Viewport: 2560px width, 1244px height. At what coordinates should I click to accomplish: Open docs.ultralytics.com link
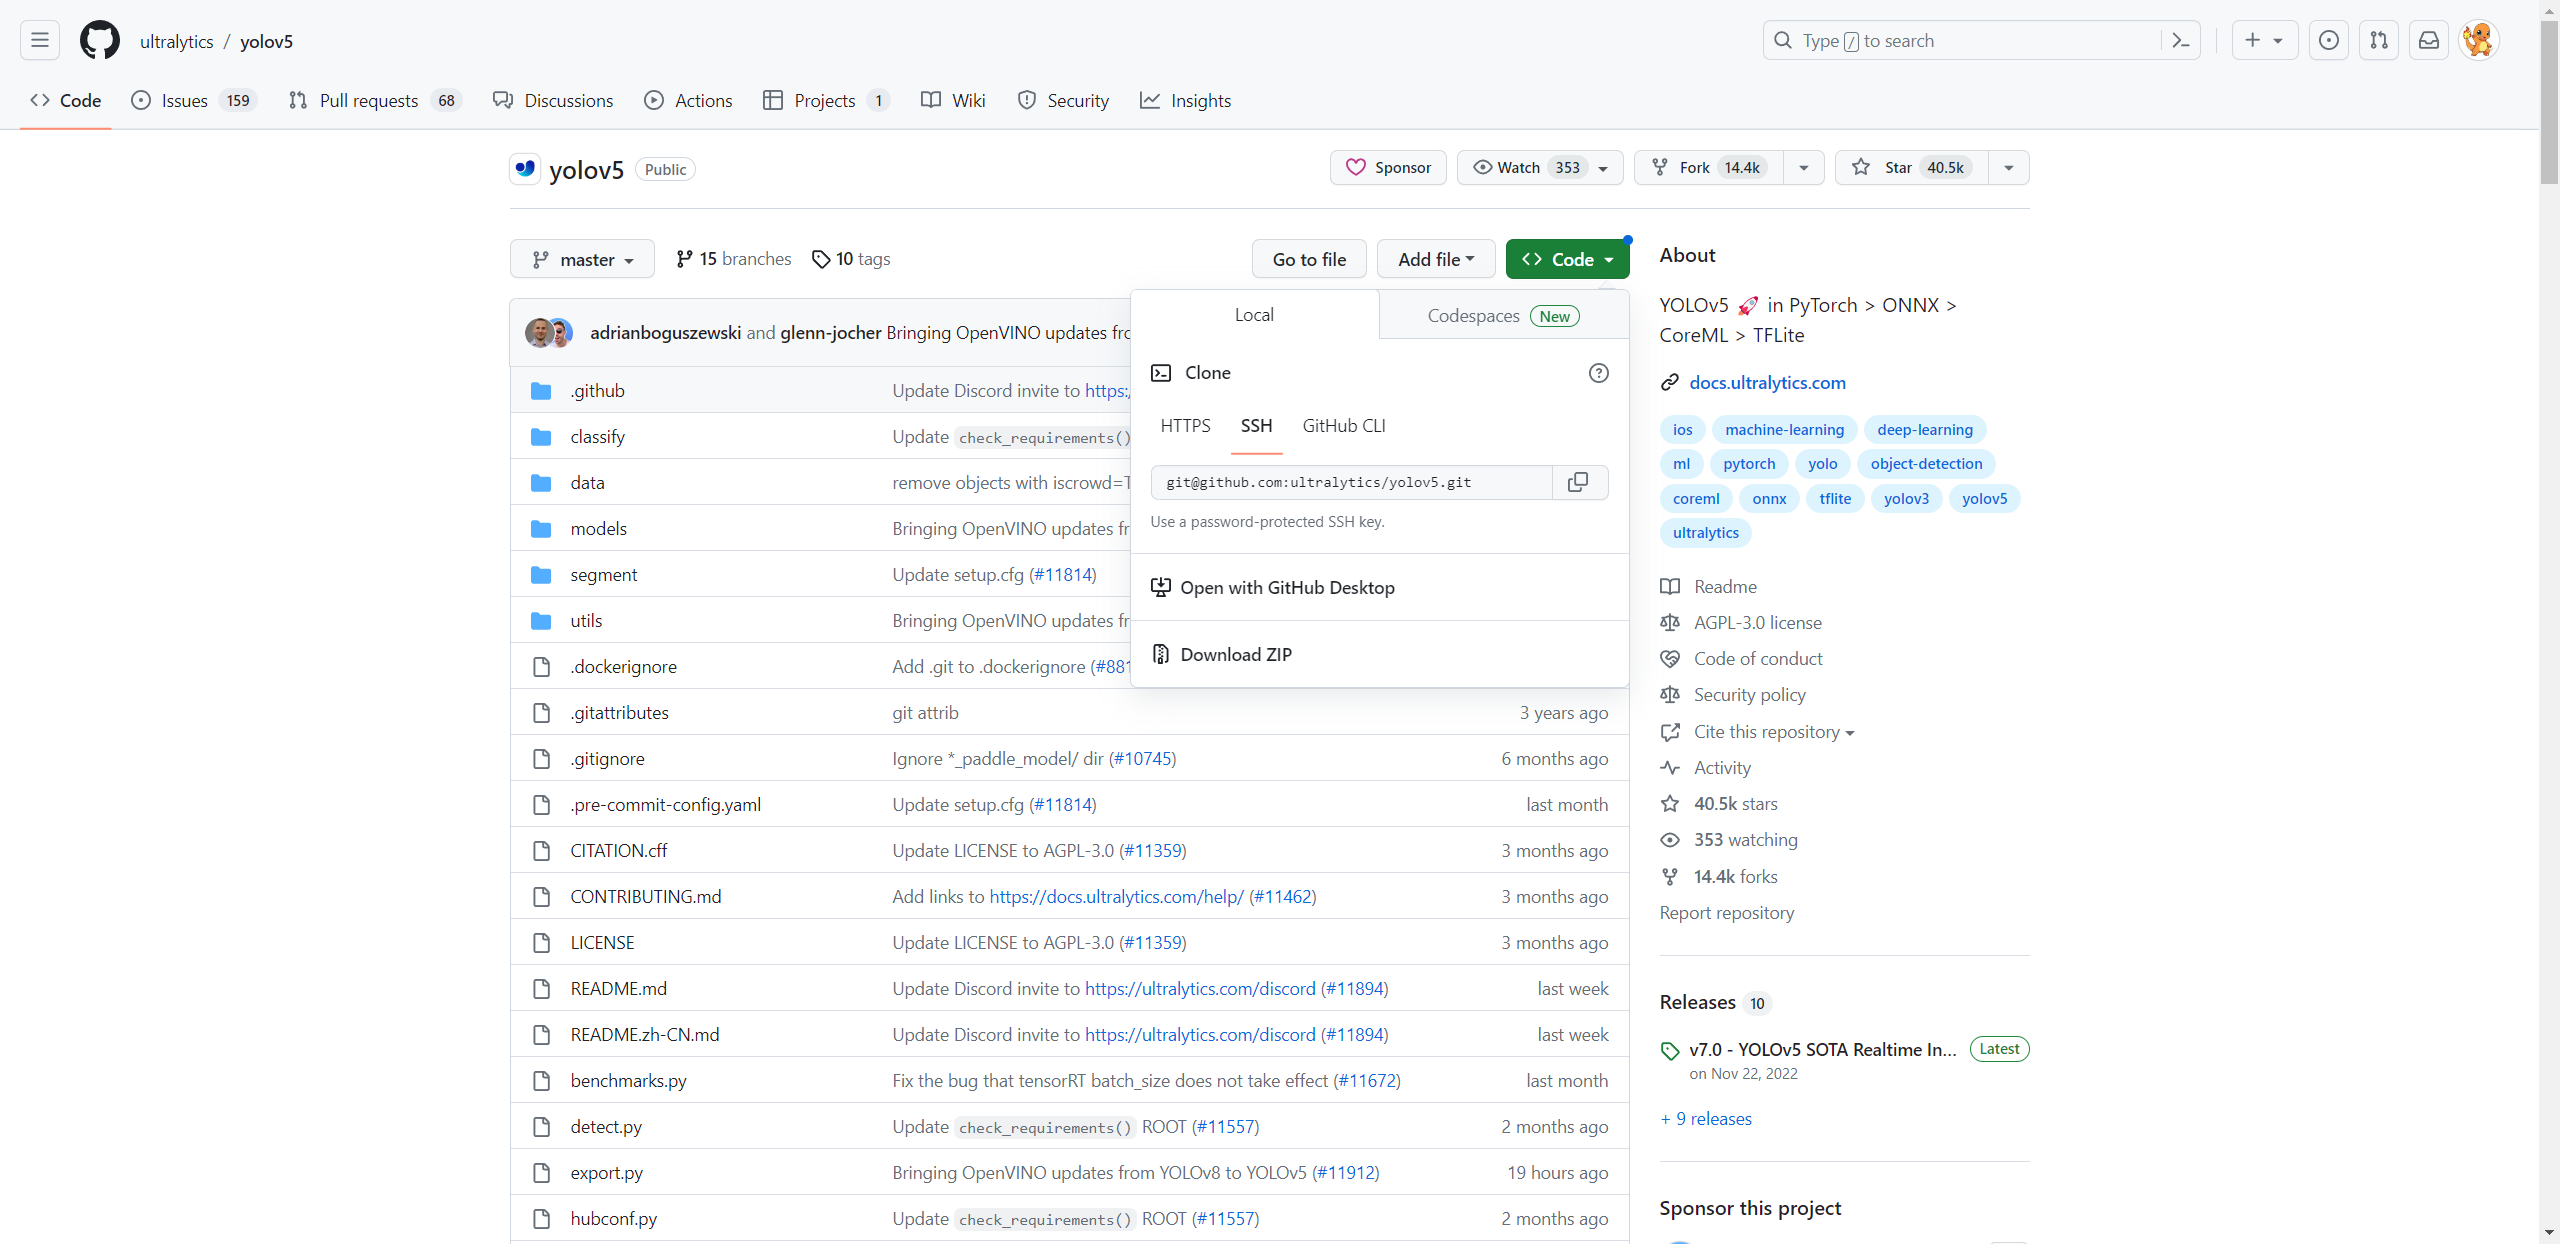tap(1767, 383)
